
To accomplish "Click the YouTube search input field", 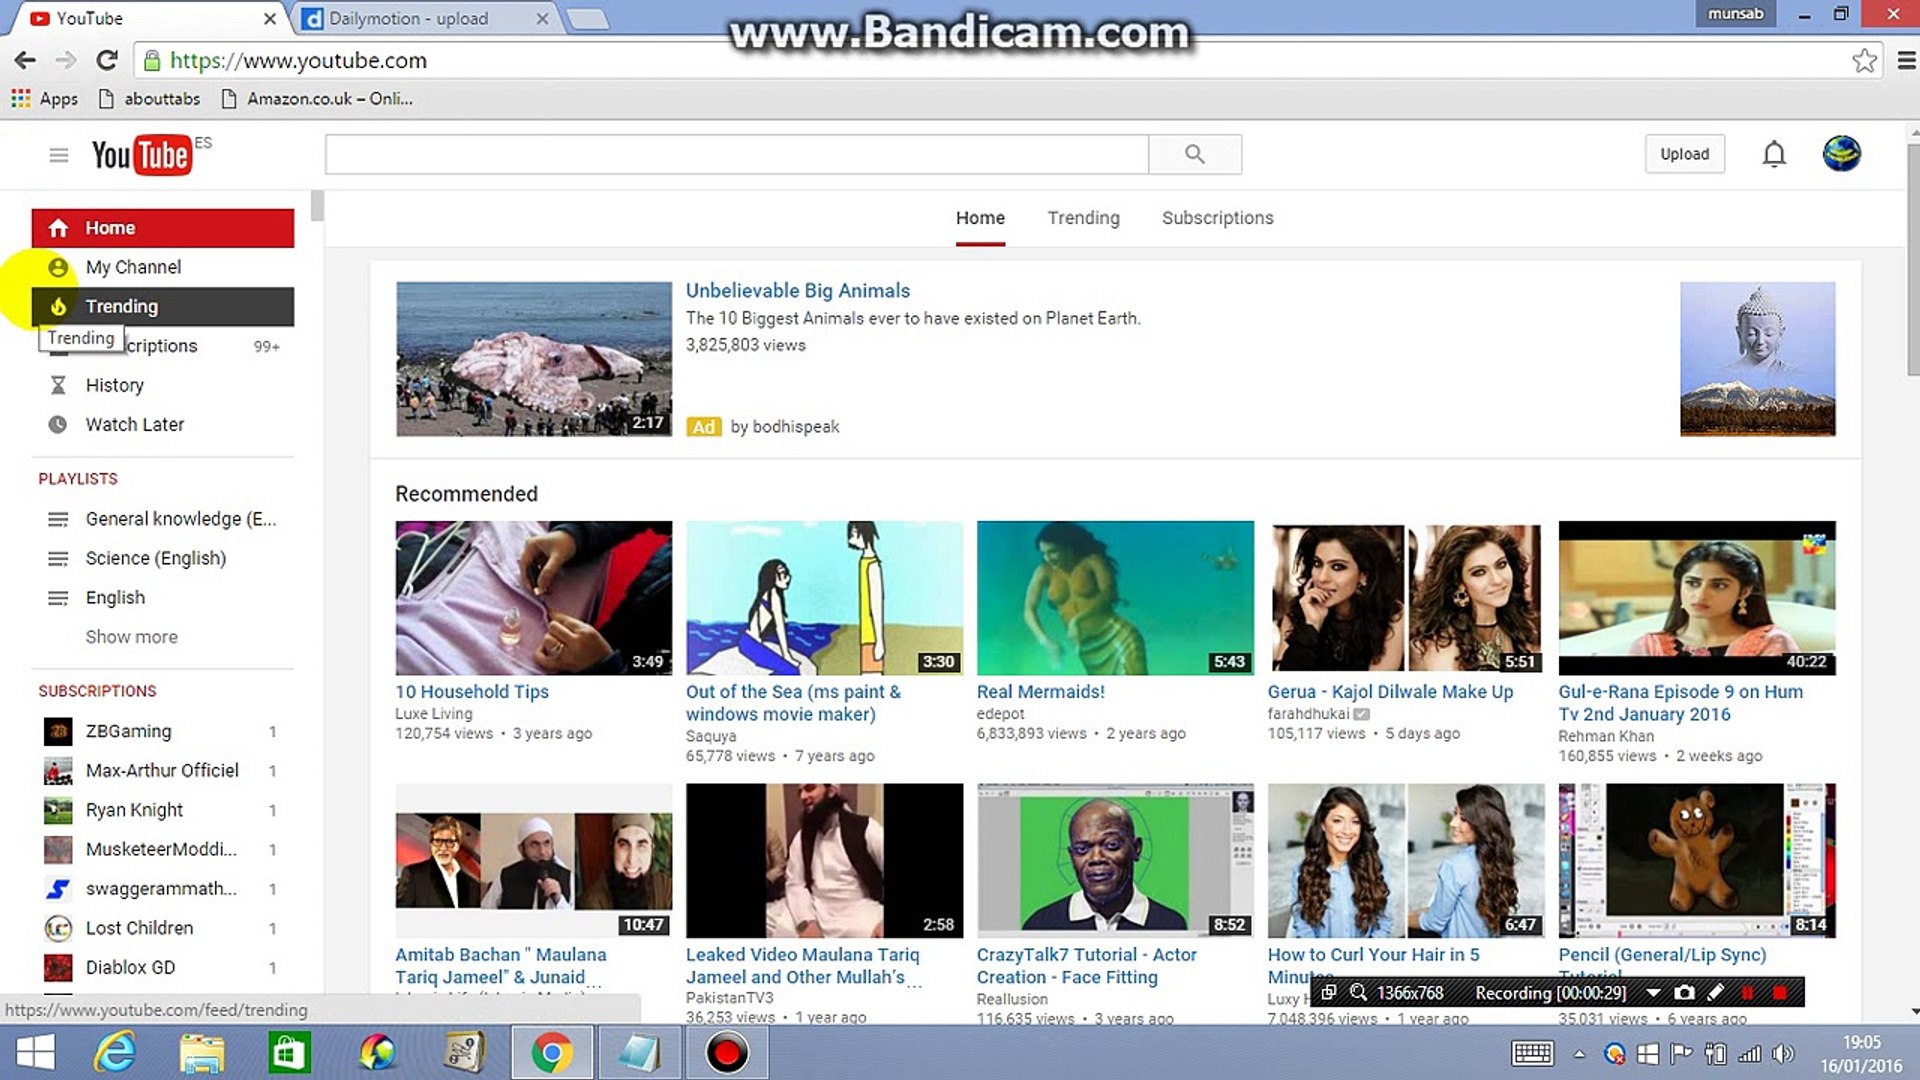I will click(736, 154).
